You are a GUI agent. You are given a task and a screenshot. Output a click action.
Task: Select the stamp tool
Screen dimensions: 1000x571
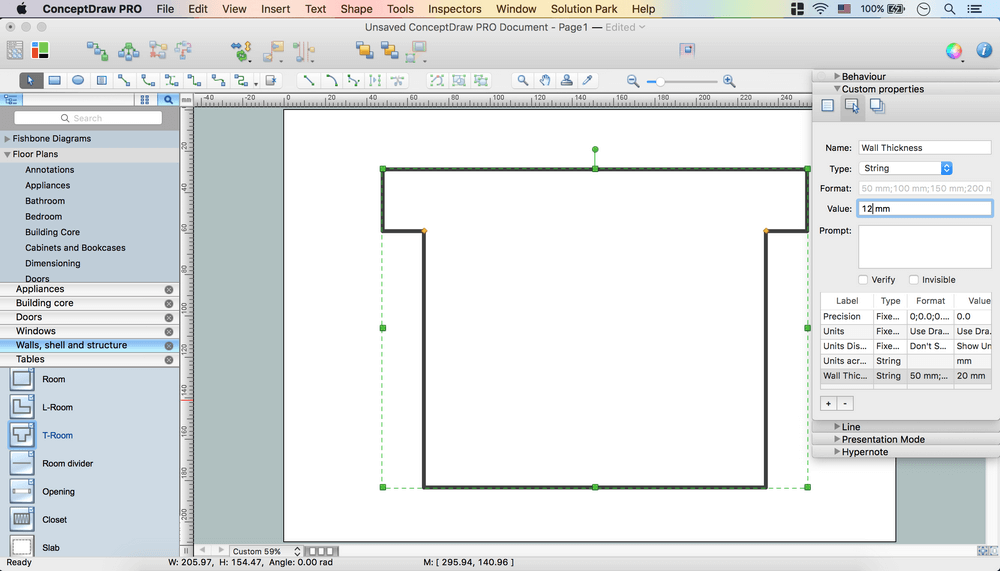[x=566, y=80]
